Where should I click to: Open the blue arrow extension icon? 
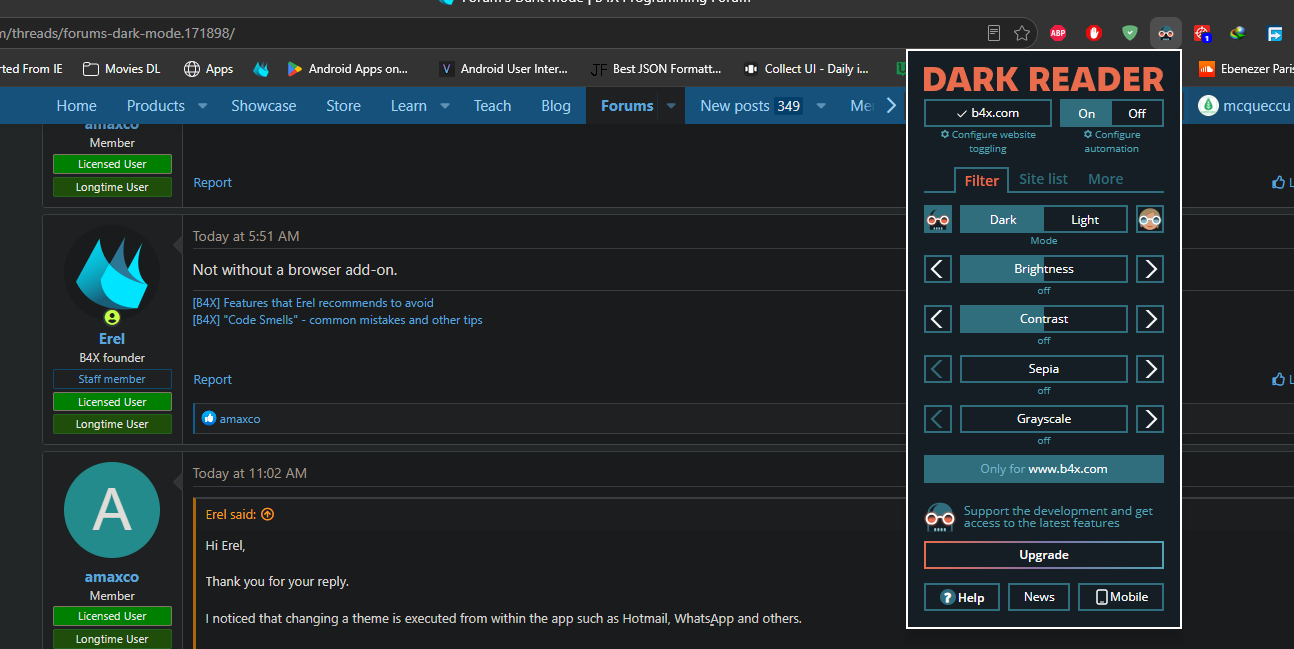click(1275, 33)
